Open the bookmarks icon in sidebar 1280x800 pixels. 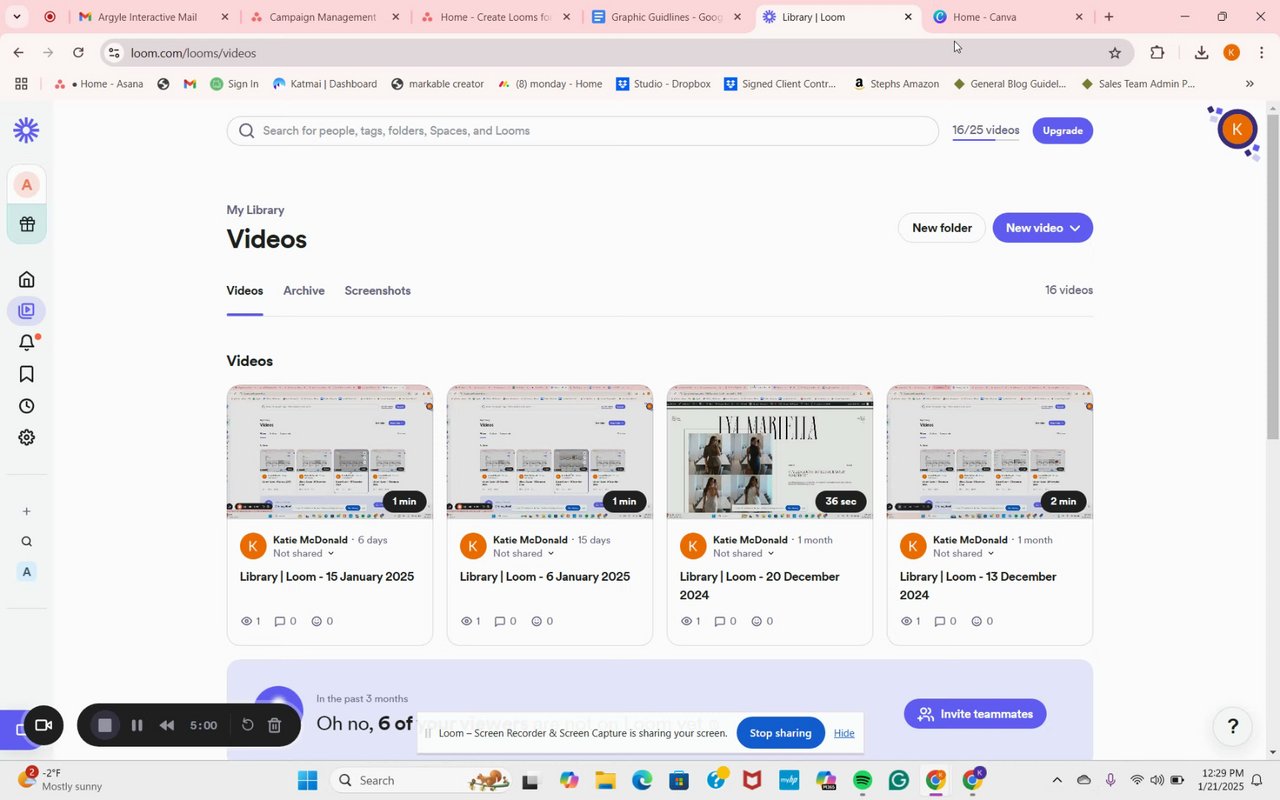(27, 374)
